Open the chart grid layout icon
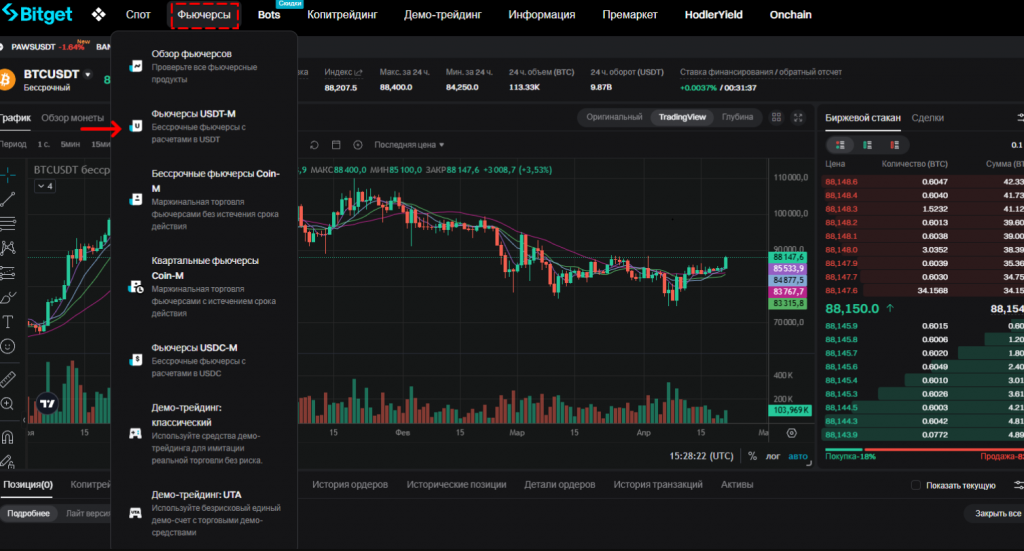Screen dimensions: 1024x551 pyautogui.click(x=776, y=118)
